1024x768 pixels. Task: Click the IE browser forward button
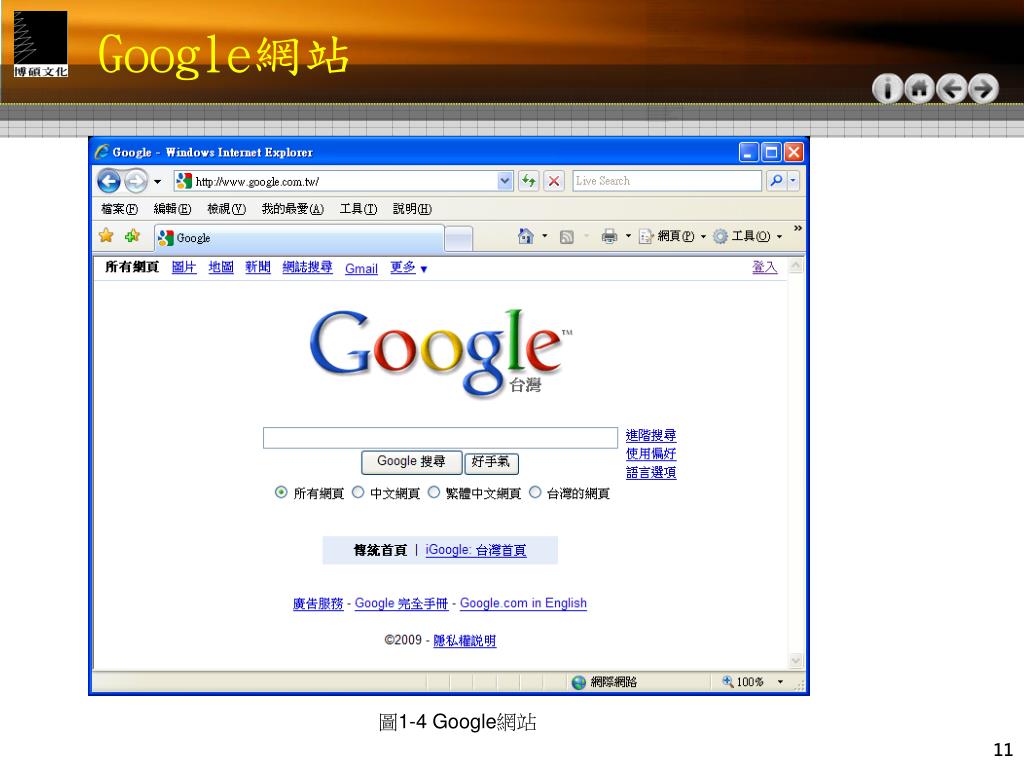coord(136,181)
